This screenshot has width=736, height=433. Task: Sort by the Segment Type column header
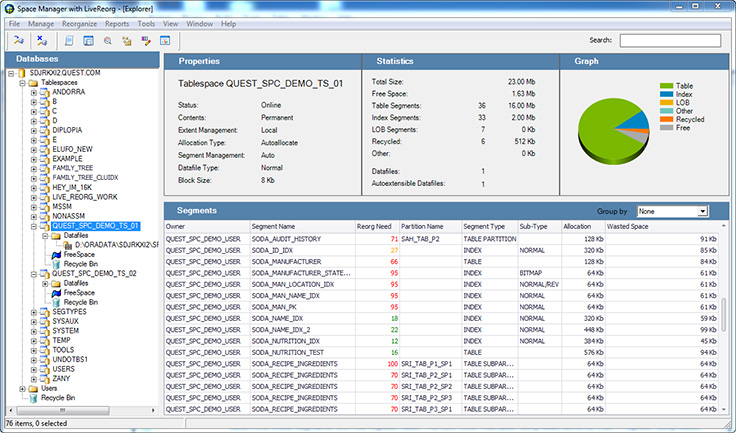(490, 226)
